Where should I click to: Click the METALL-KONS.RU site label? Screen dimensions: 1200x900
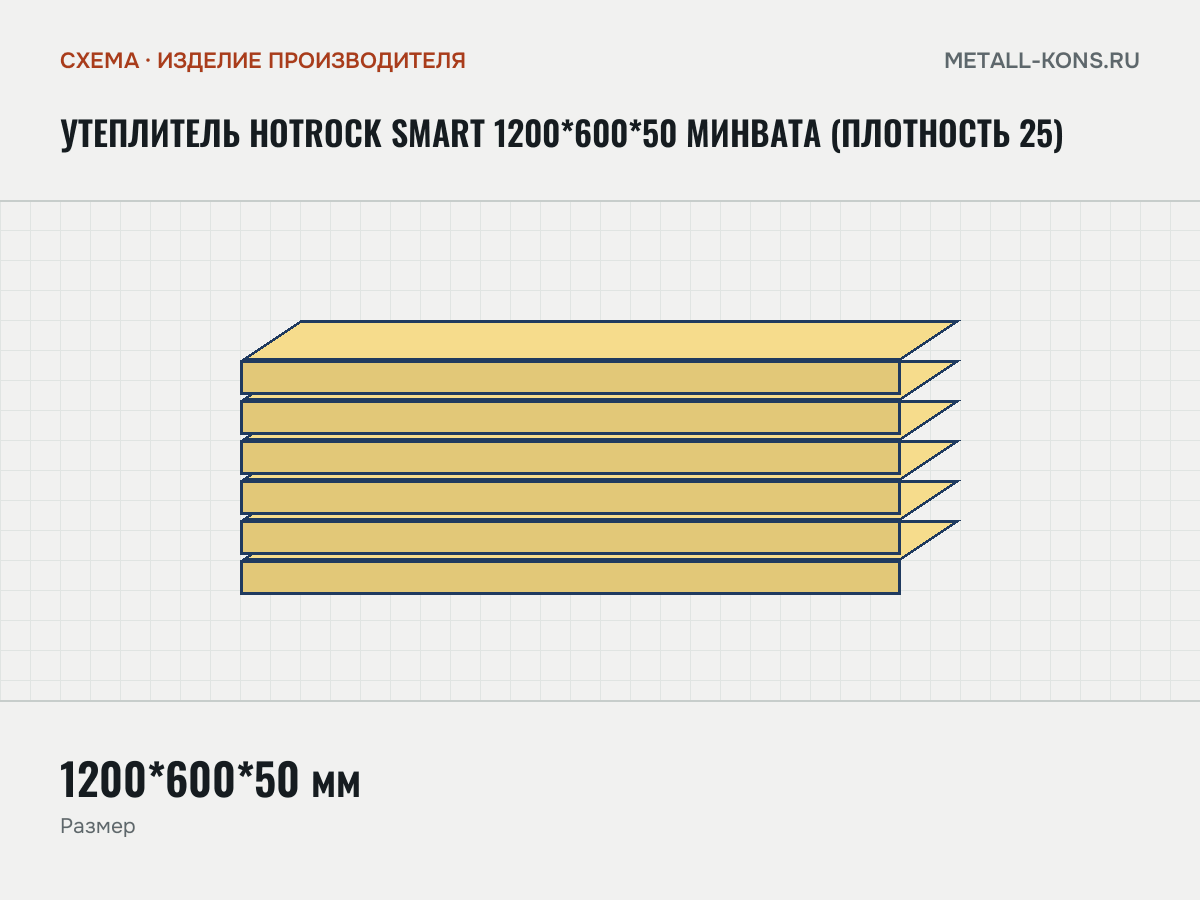[x=1042, y=60]
